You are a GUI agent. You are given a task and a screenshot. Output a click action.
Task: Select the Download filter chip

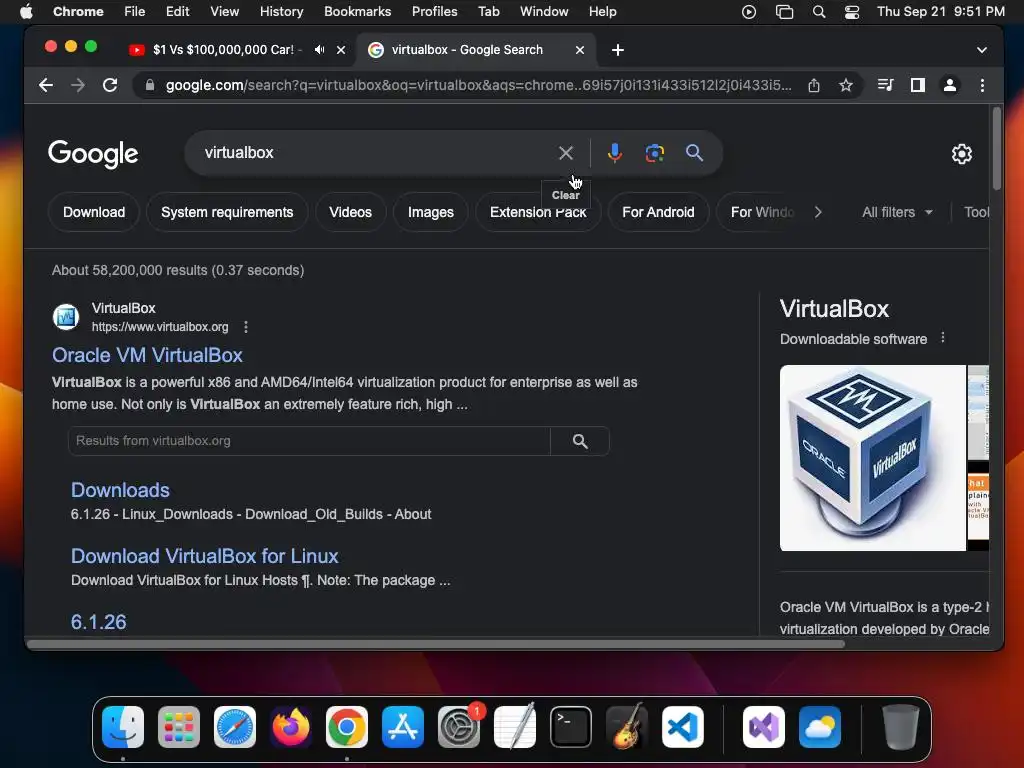[94, 212]
